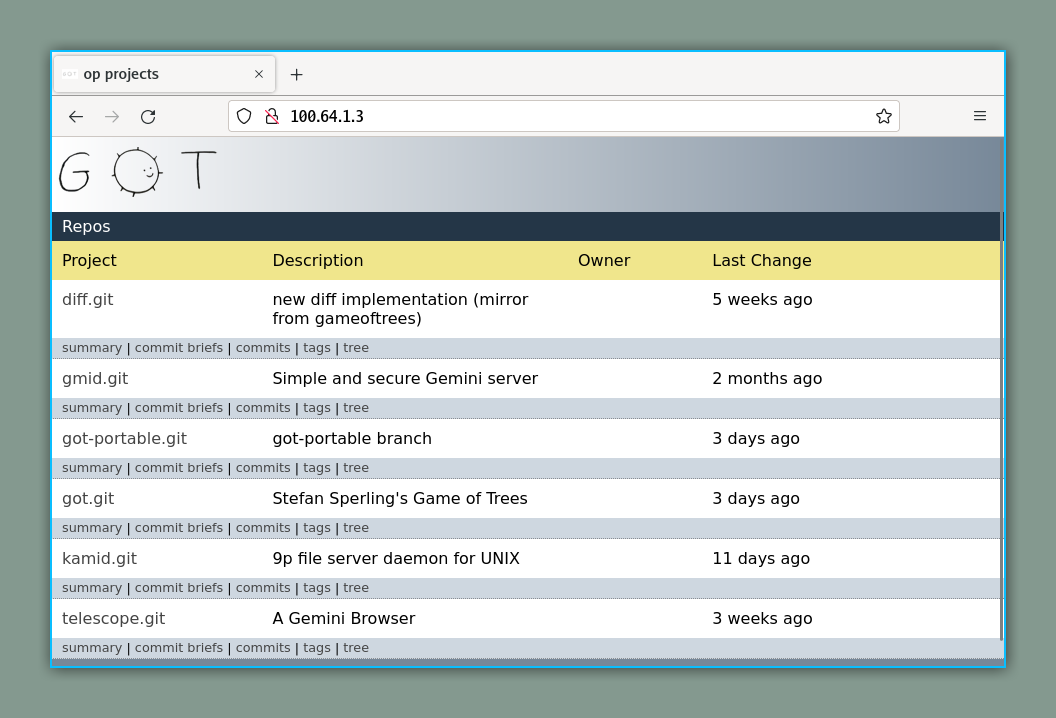The image size is (1056, 718).
Task: Click the GOT logo in the header
Action: [137, 172]
